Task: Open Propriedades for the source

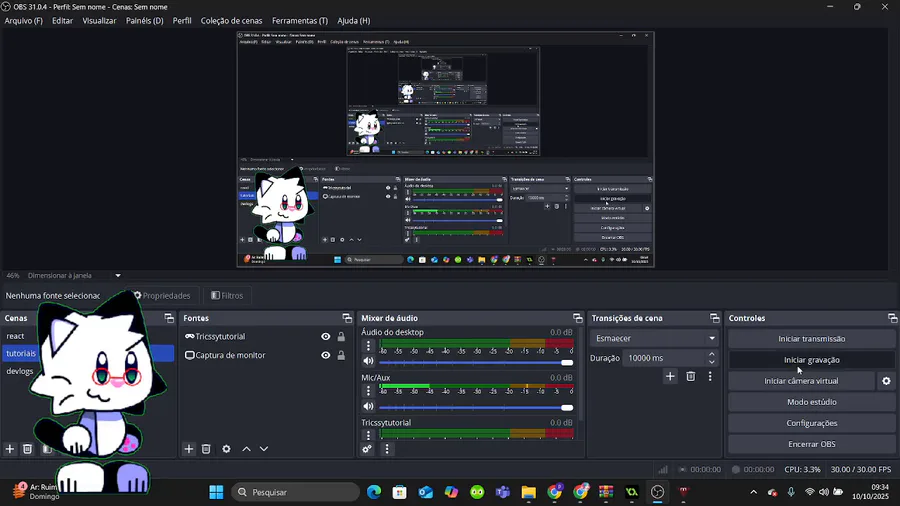Action: tap(162, 295)
